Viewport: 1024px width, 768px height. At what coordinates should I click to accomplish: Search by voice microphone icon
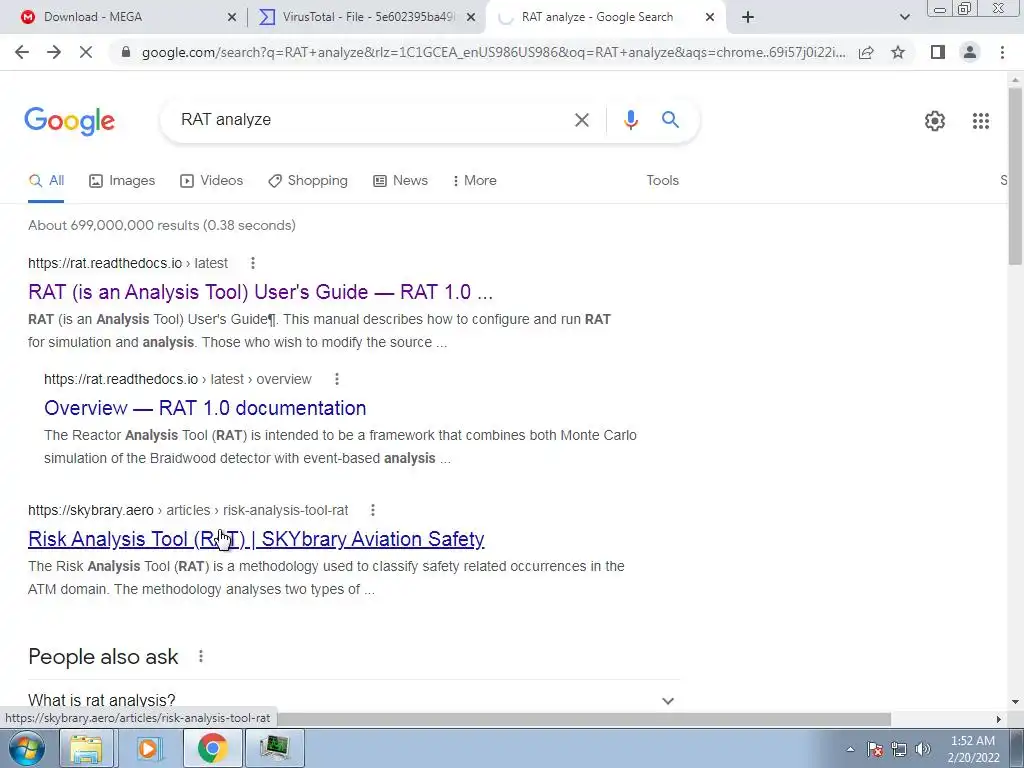click(x=630, y=120)
